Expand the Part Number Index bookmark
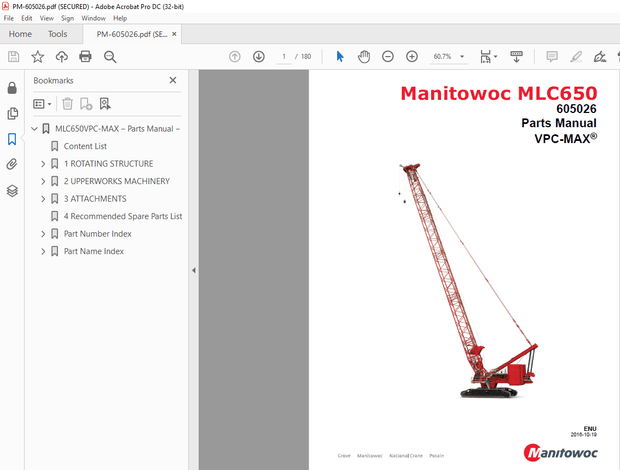The image size is (620, 470). (x=43, y=234)
